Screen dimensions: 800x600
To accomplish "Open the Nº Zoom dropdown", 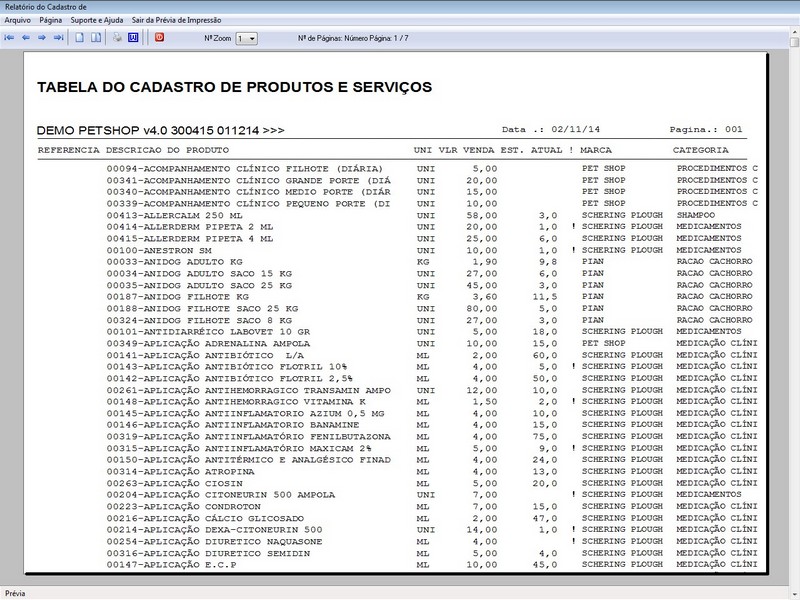I will click(254, 37).
